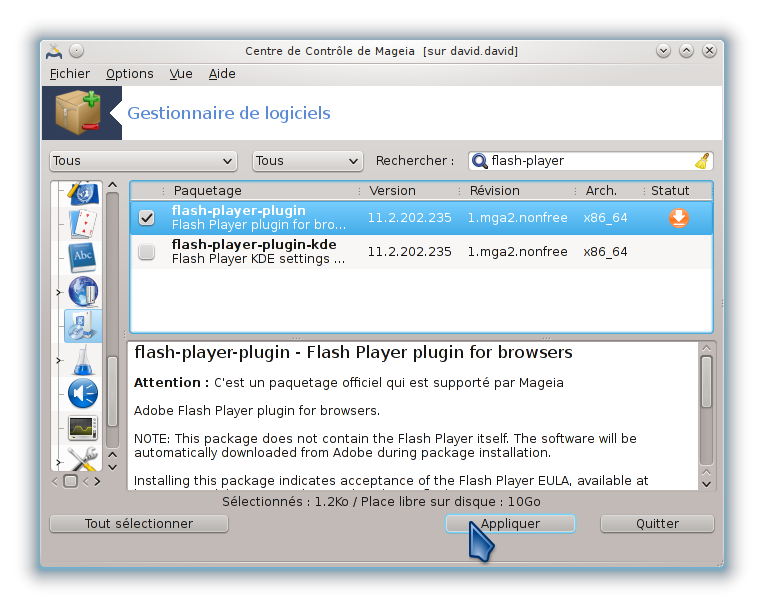Click the 'Sélectionnés : 1.2Ko' status text
This screenshot has width=764, height=607.
click(x=286, y=502)
